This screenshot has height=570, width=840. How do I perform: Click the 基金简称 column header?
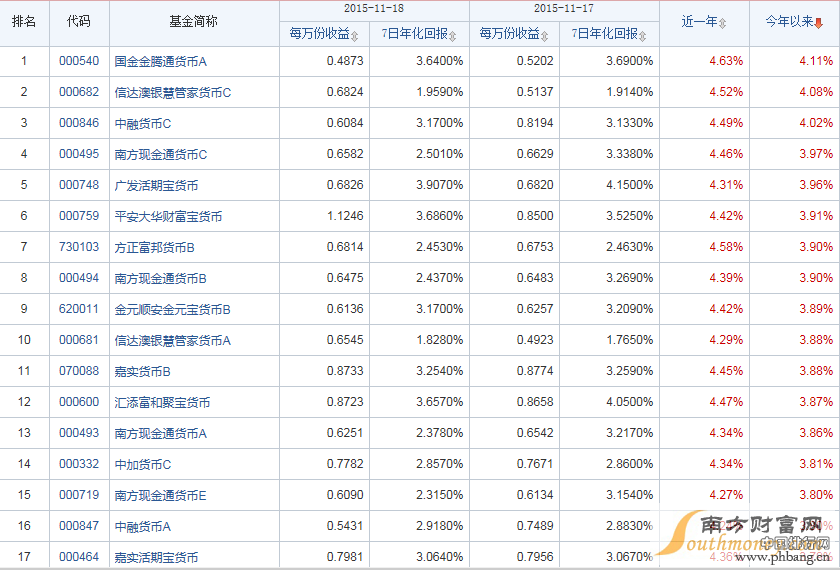(193, 22)
